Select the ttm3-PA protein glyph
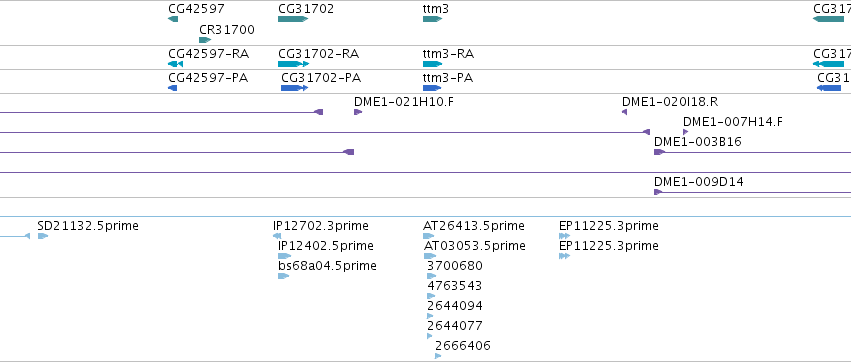 [x=432, y=88]
